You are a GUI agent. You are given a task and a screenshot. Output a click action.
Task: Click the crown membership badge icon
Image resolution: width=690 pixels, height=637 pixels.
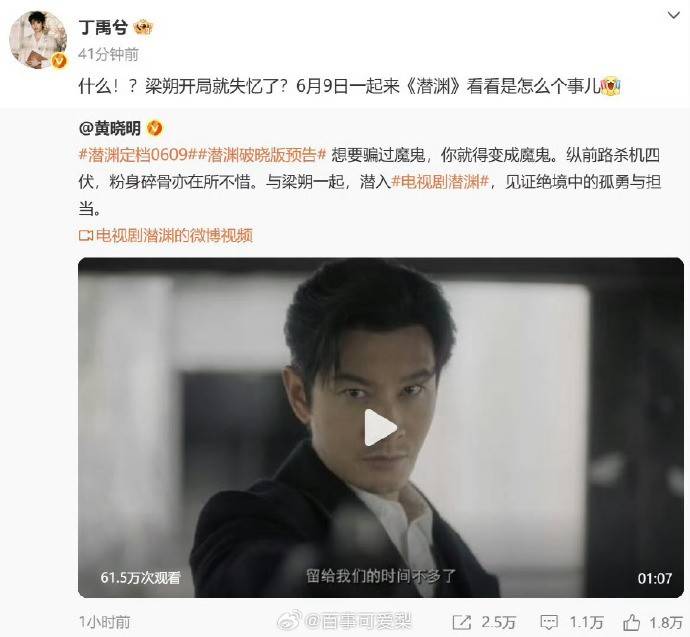tap(143, 28)
